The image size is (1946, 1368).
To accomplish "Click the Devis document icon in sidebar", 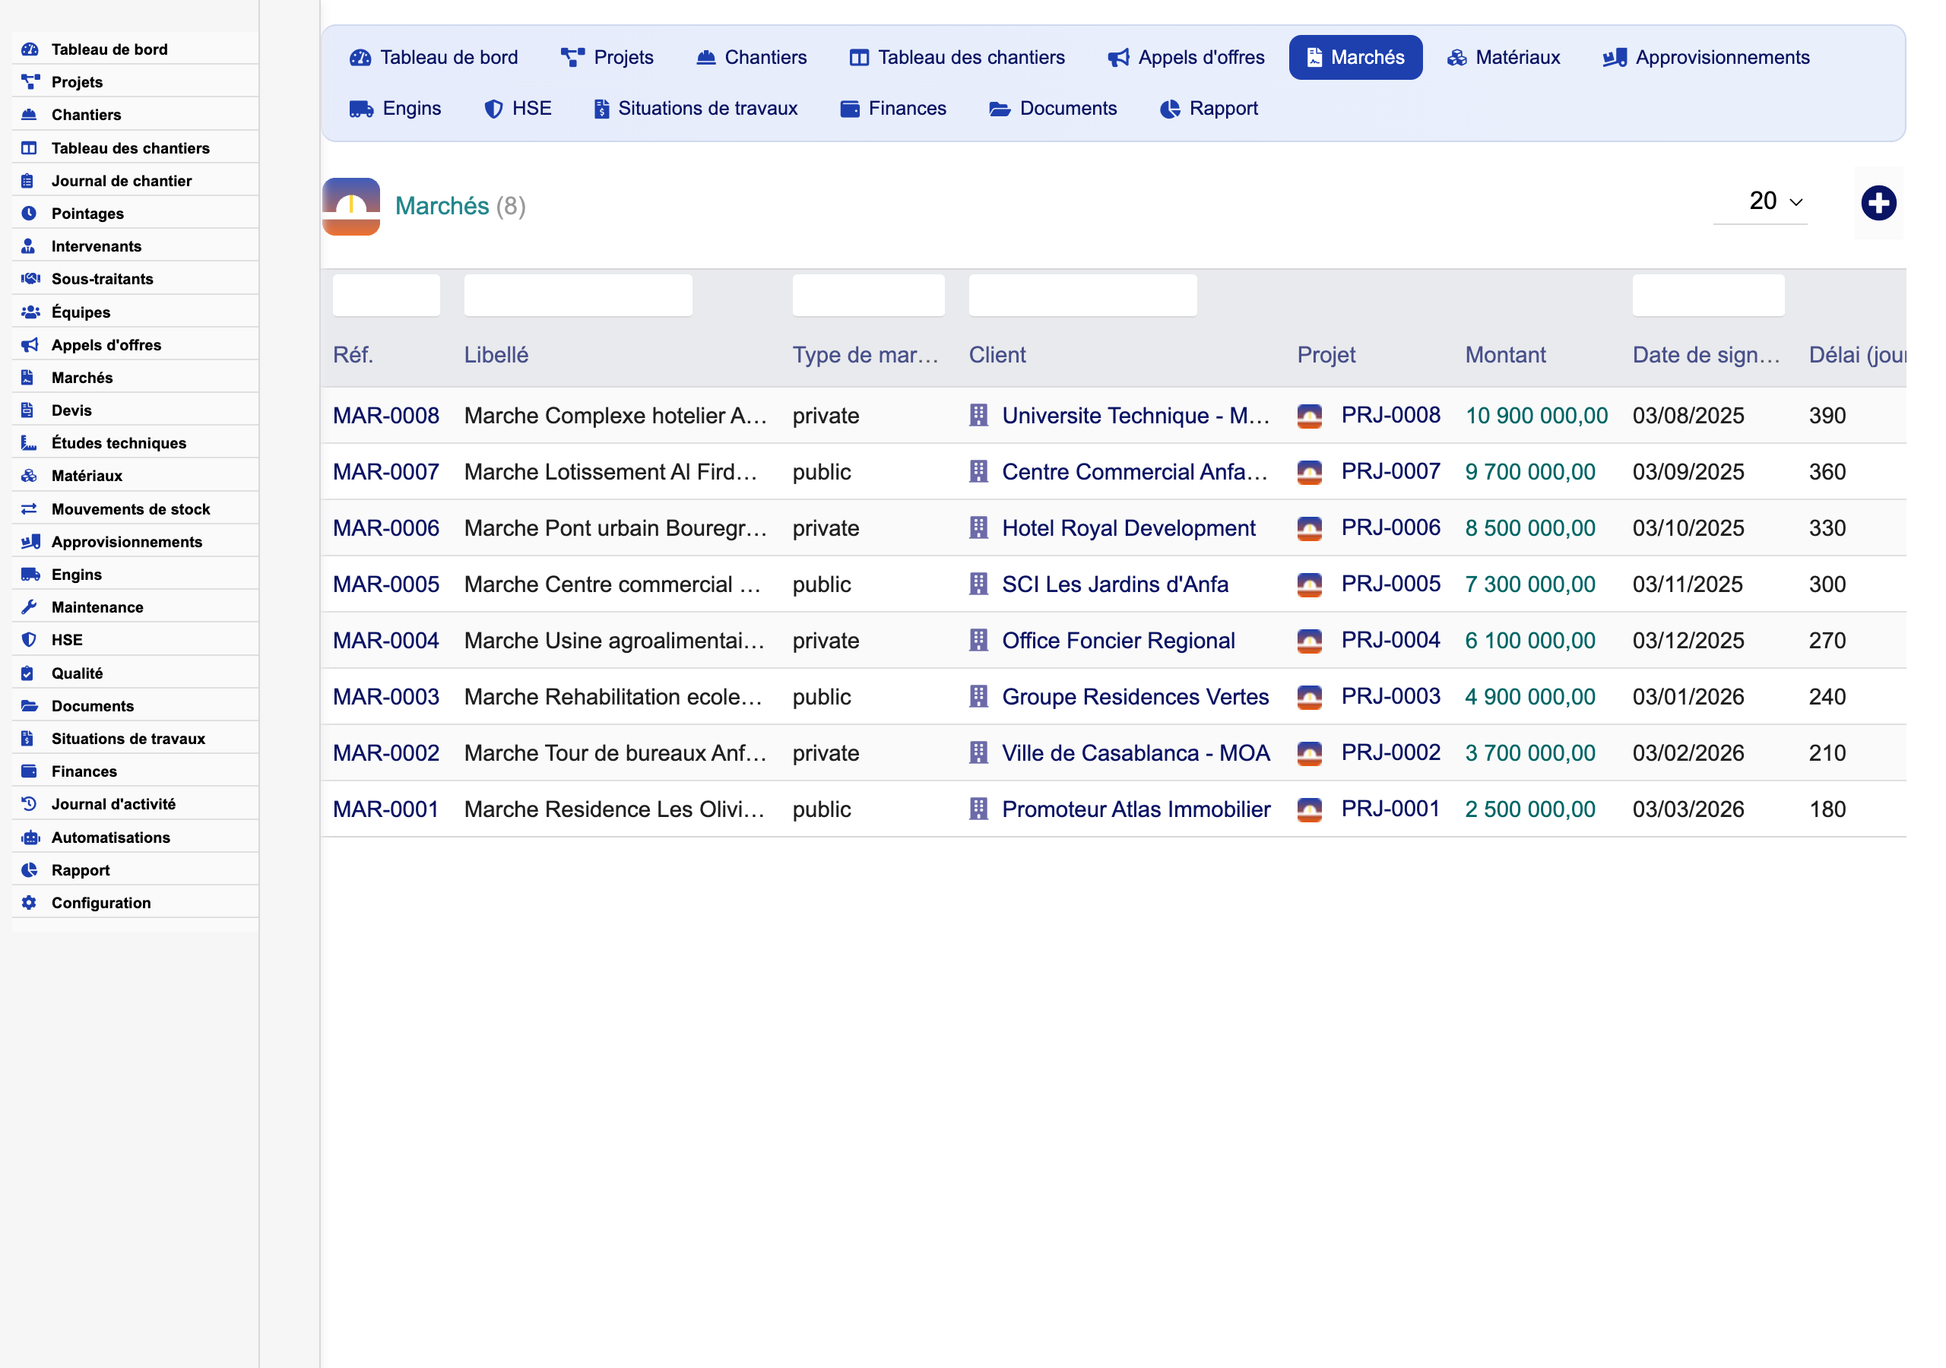I will [x=29, y=410].
